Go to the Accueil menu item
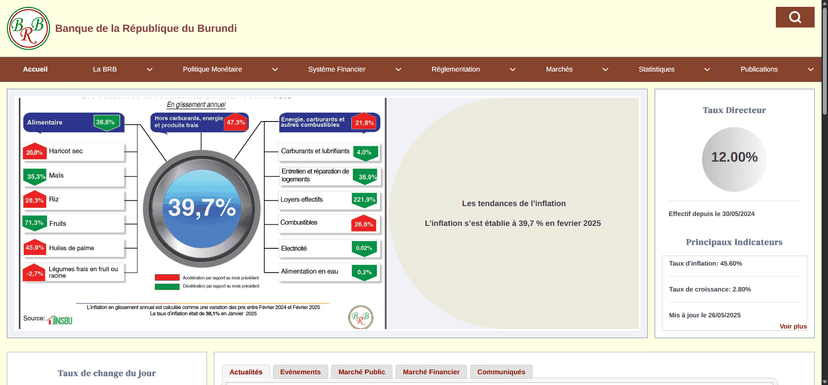Viewport: 828px width, 385px height. pos(35,69)
